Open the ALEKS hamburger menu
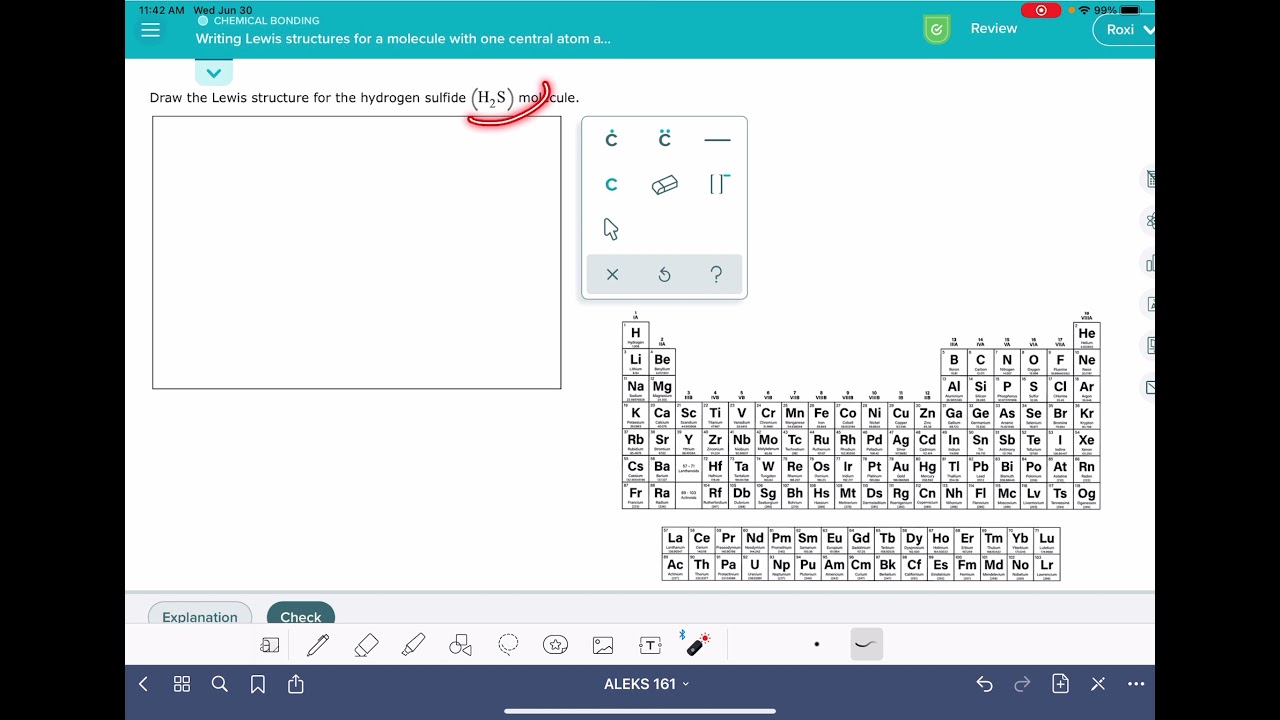 (151, 30)
